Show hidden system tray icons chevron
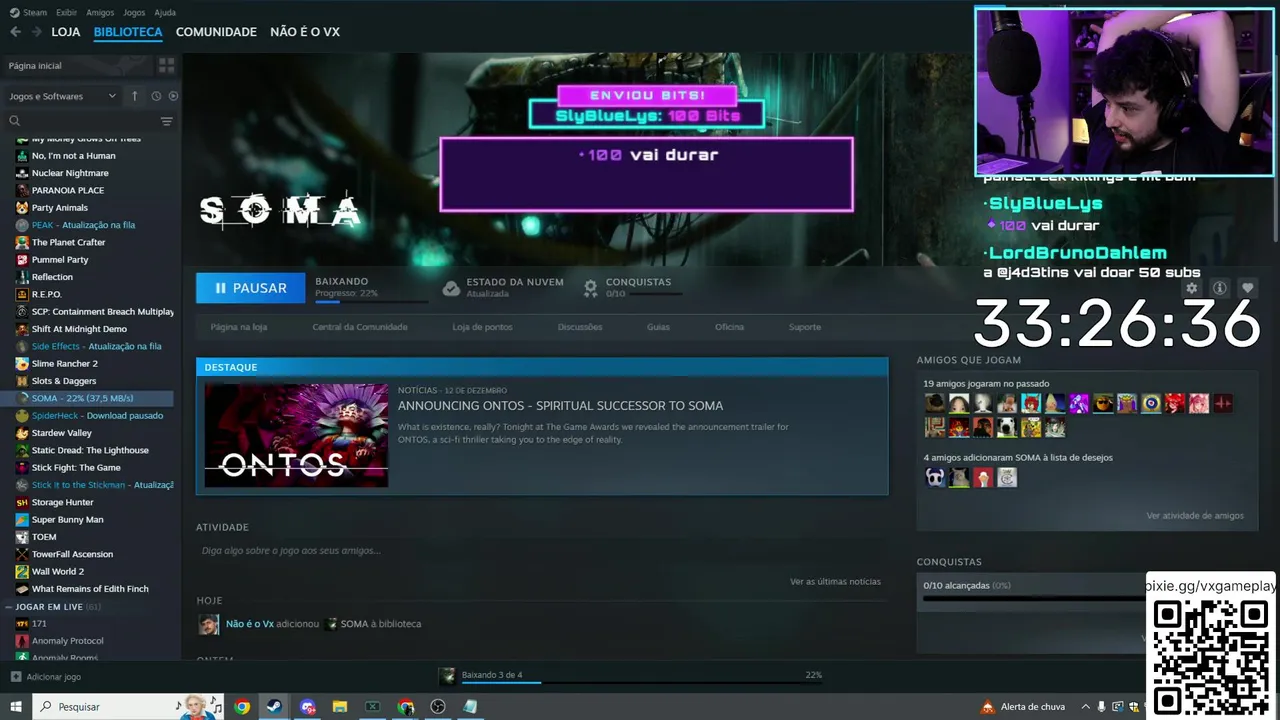This screenshot has width=1280, height=720. pos(1085,707)
